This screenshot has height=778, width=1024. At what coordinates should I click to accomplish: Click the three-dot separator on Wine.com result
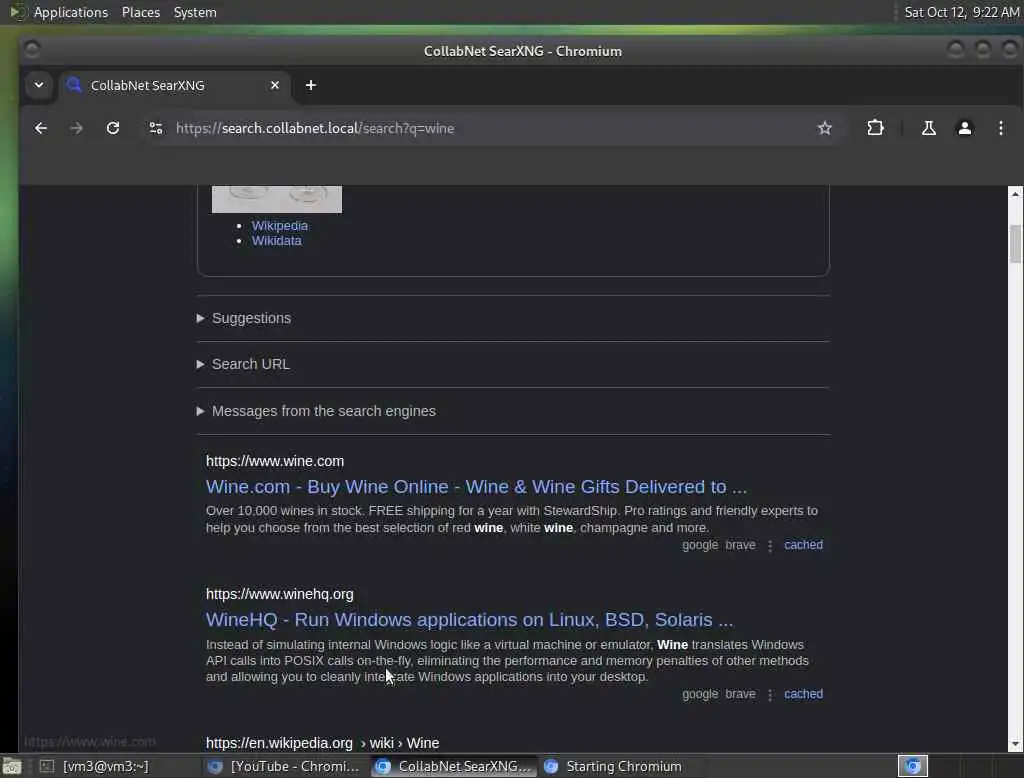(x=770, y=545)
